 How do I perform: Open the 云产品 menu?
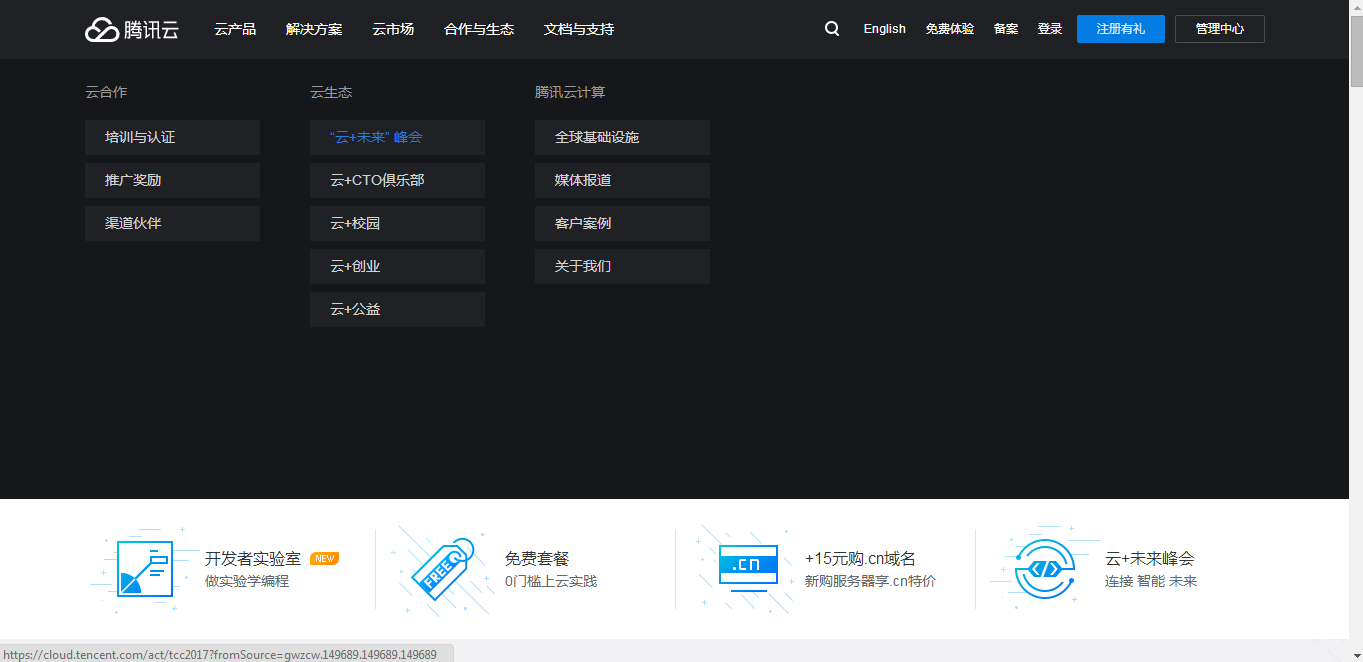coord(235,29)
